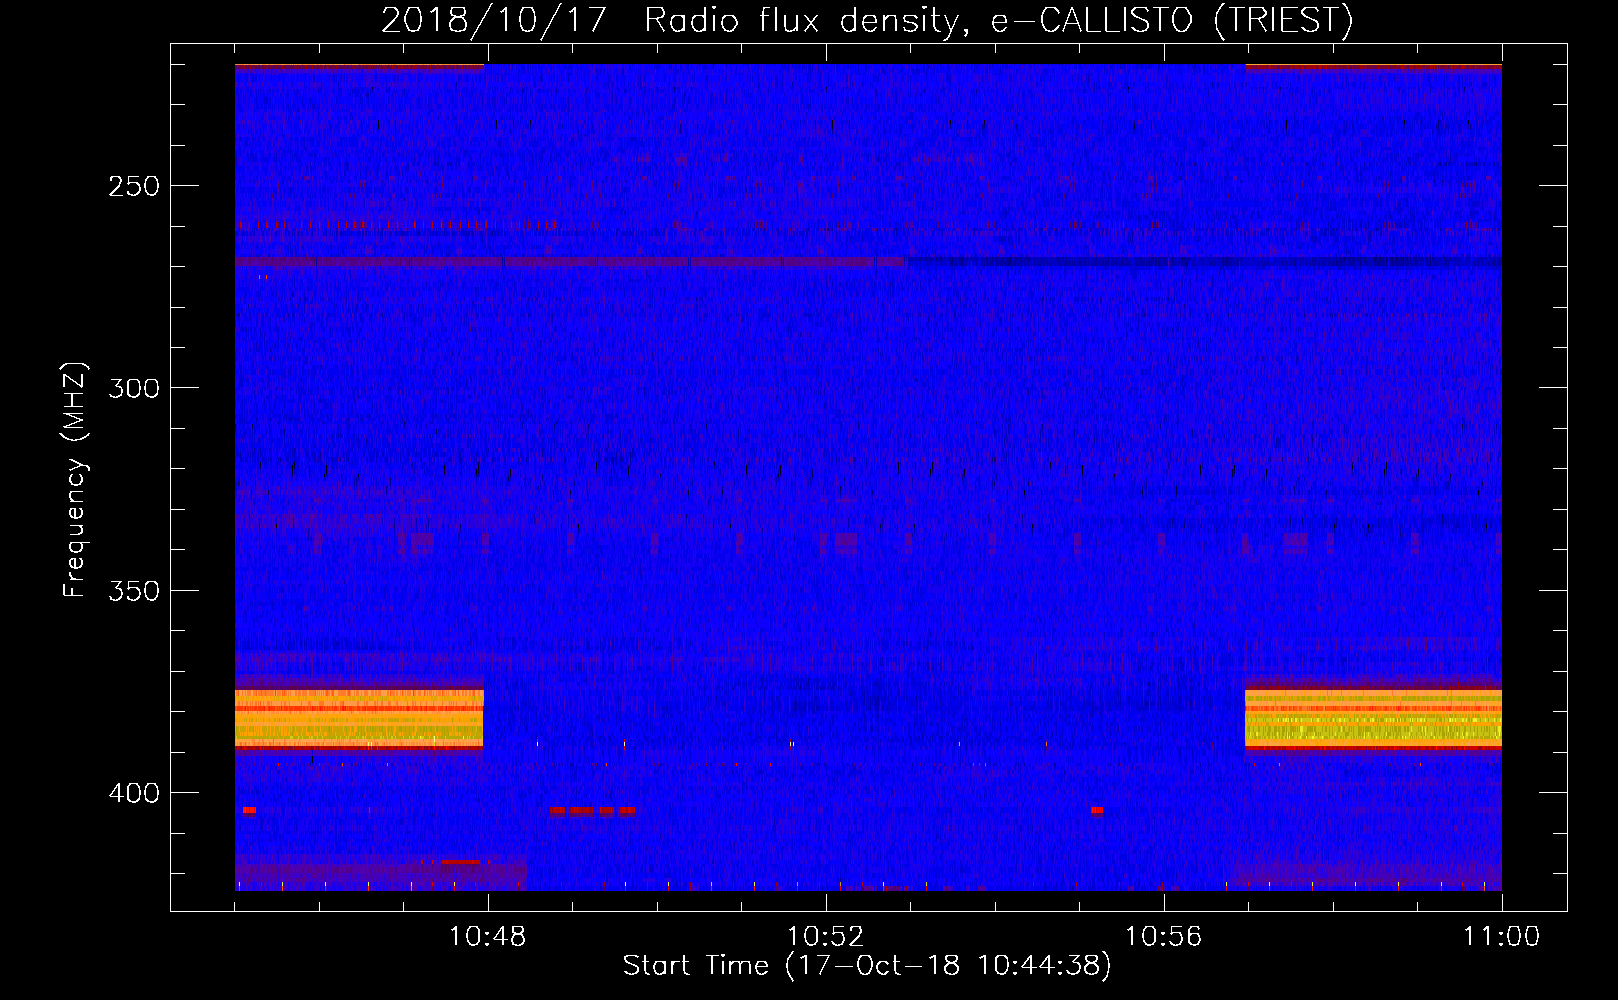
Task: Click the 10:52 time tick label
Action: [x=825, y=937]
